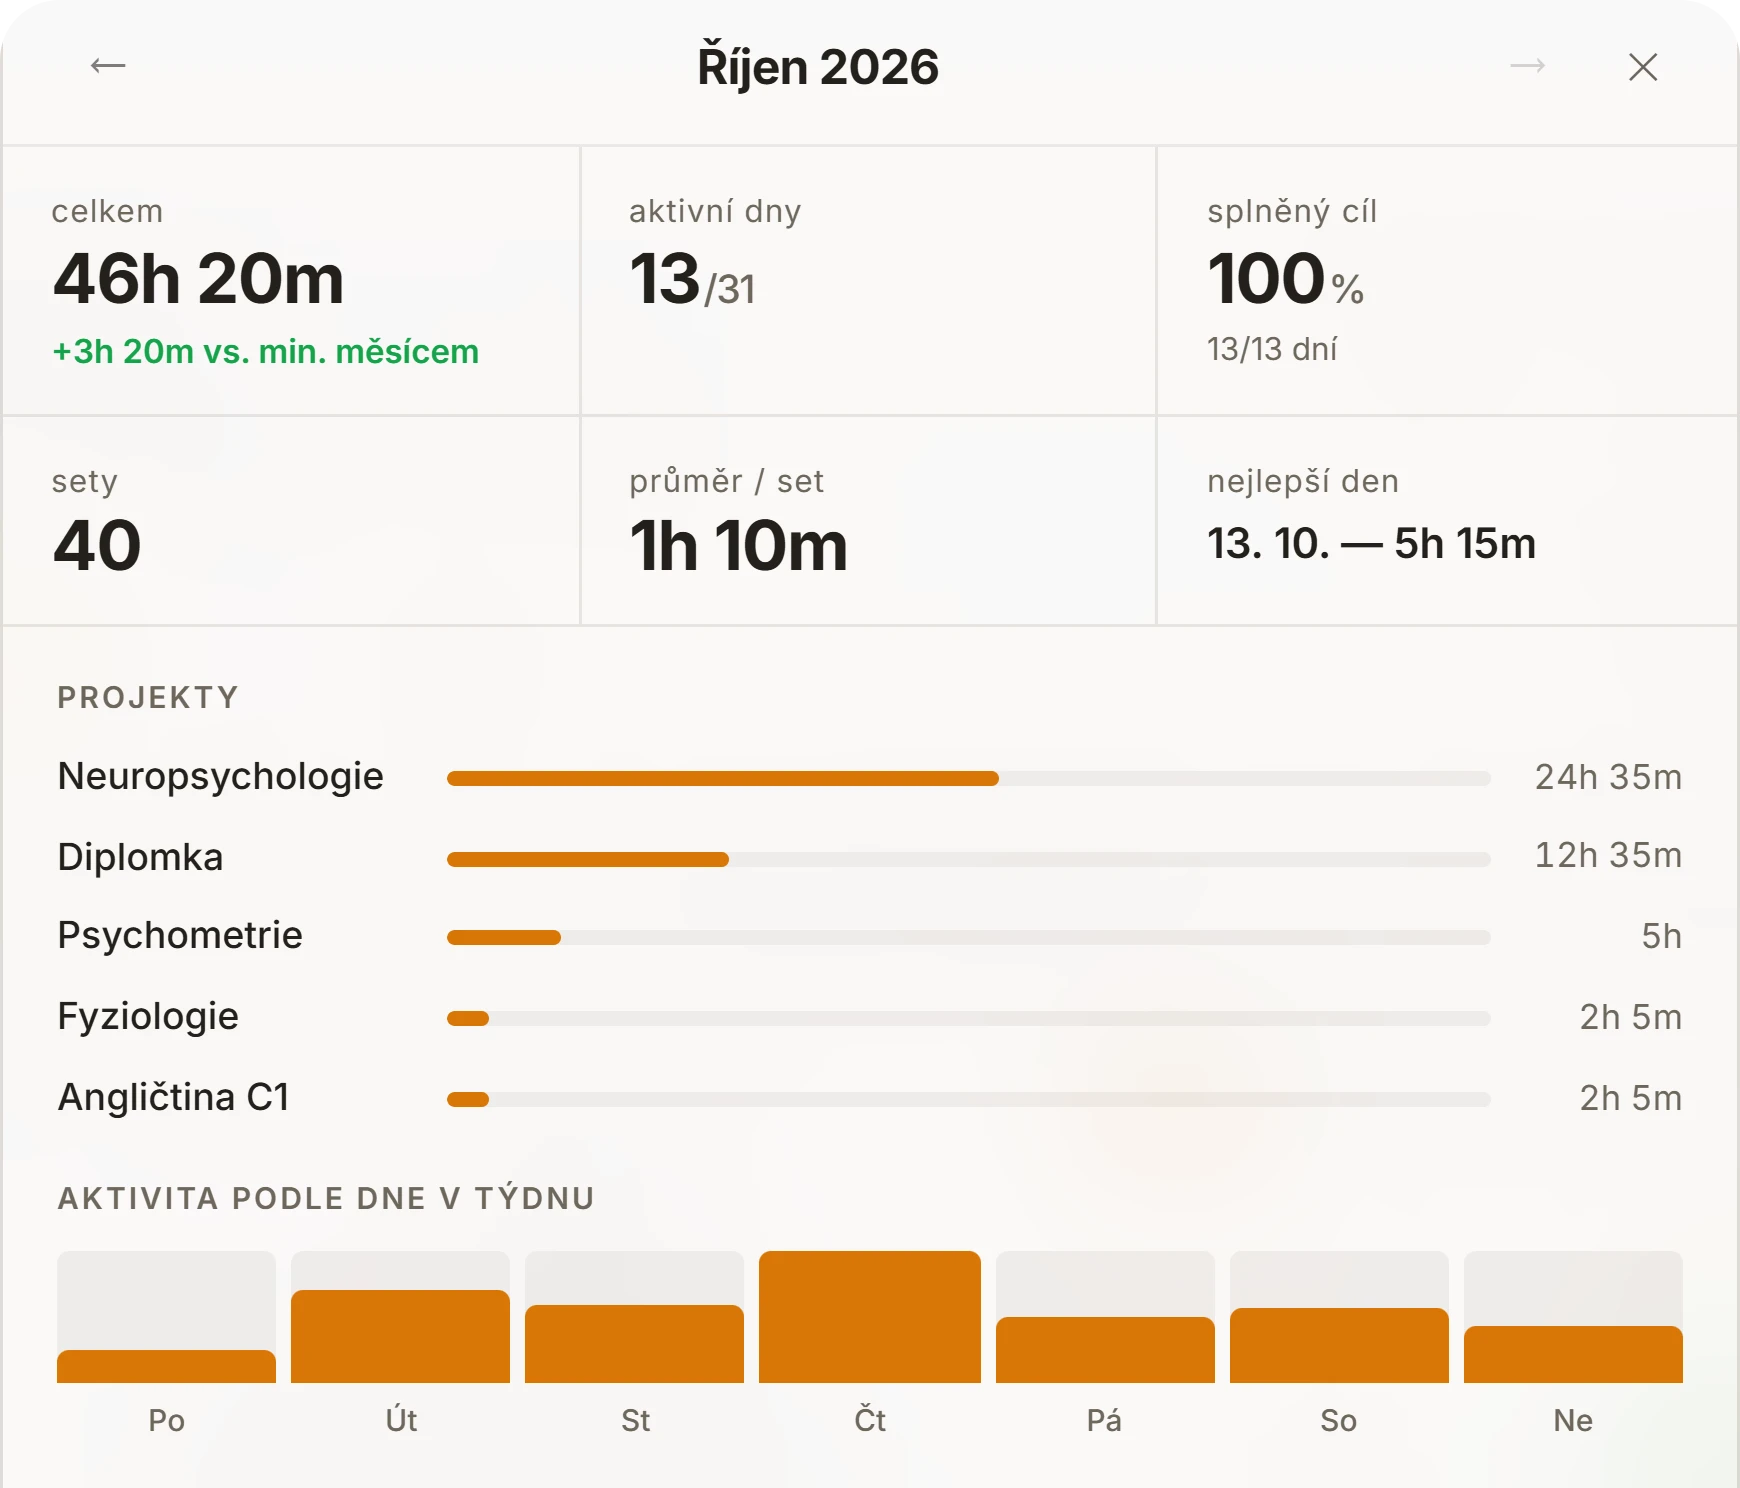Click the Říjen 2026 title
This screenshot has width=1740, height=1488.
(x=818, y=67)
